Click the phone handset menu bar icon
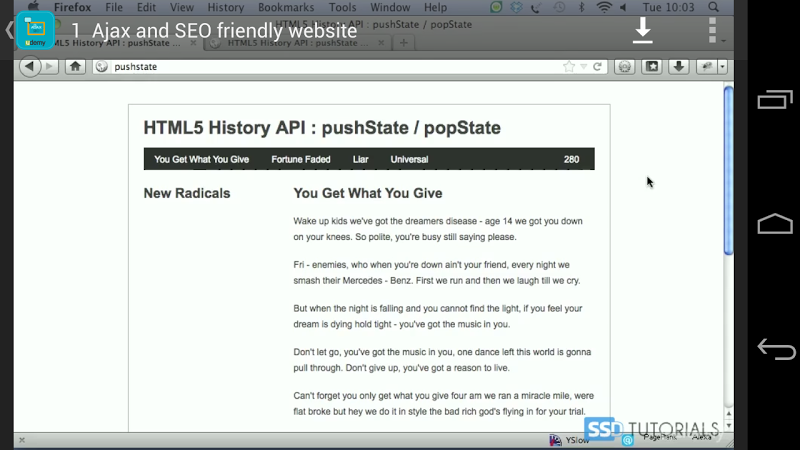 (536, 7)
